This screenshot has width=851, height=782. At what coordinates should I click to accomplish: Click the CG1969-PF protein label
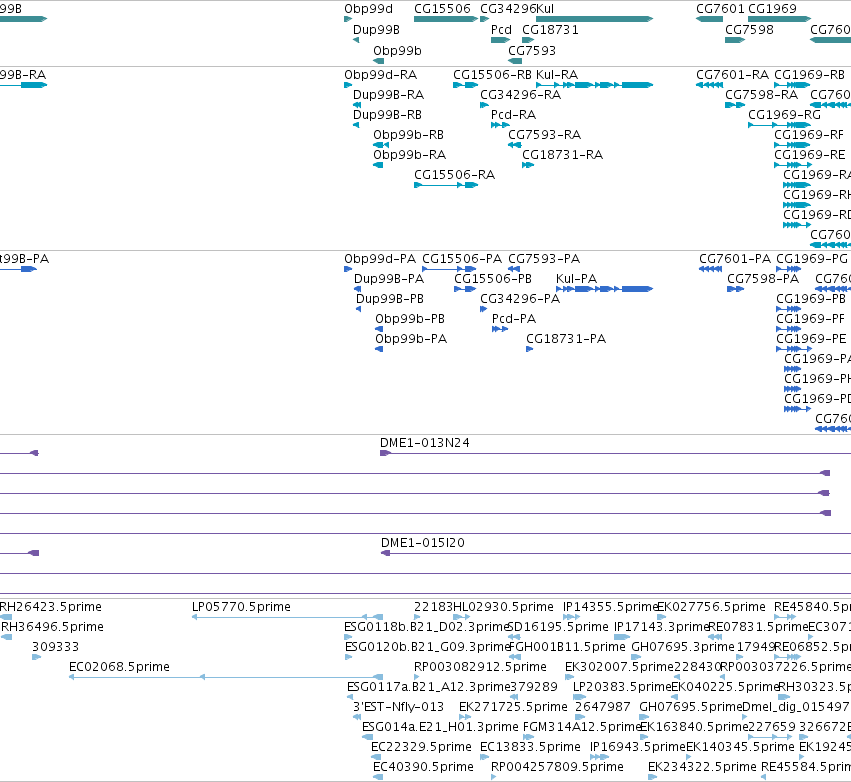point(810,319)
